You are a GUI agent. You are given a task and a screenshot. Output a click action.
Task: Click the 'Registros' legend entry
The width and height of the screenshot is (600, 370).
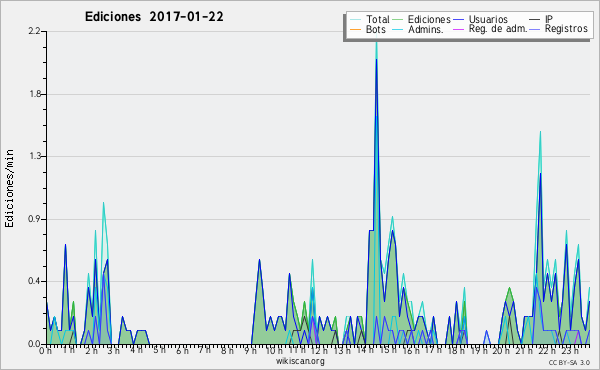pos(558,29)
